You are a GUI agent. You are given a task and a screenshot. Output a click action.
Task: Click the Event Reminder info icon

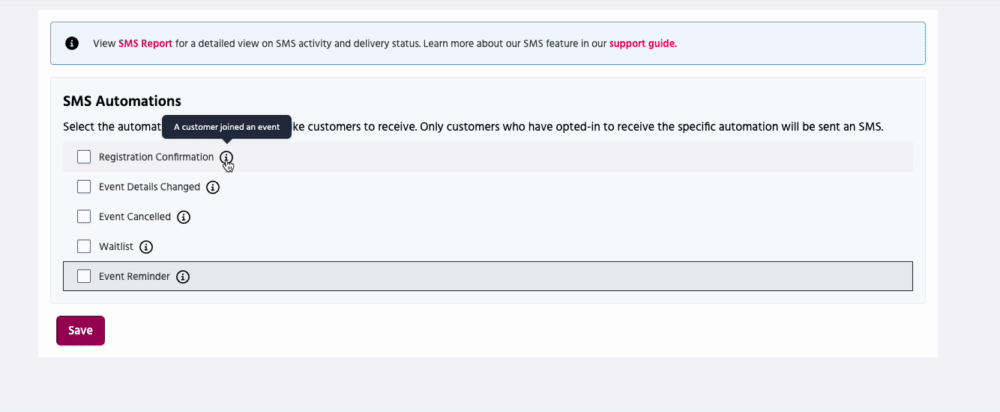pyautogui.click(x=183, y=277)
